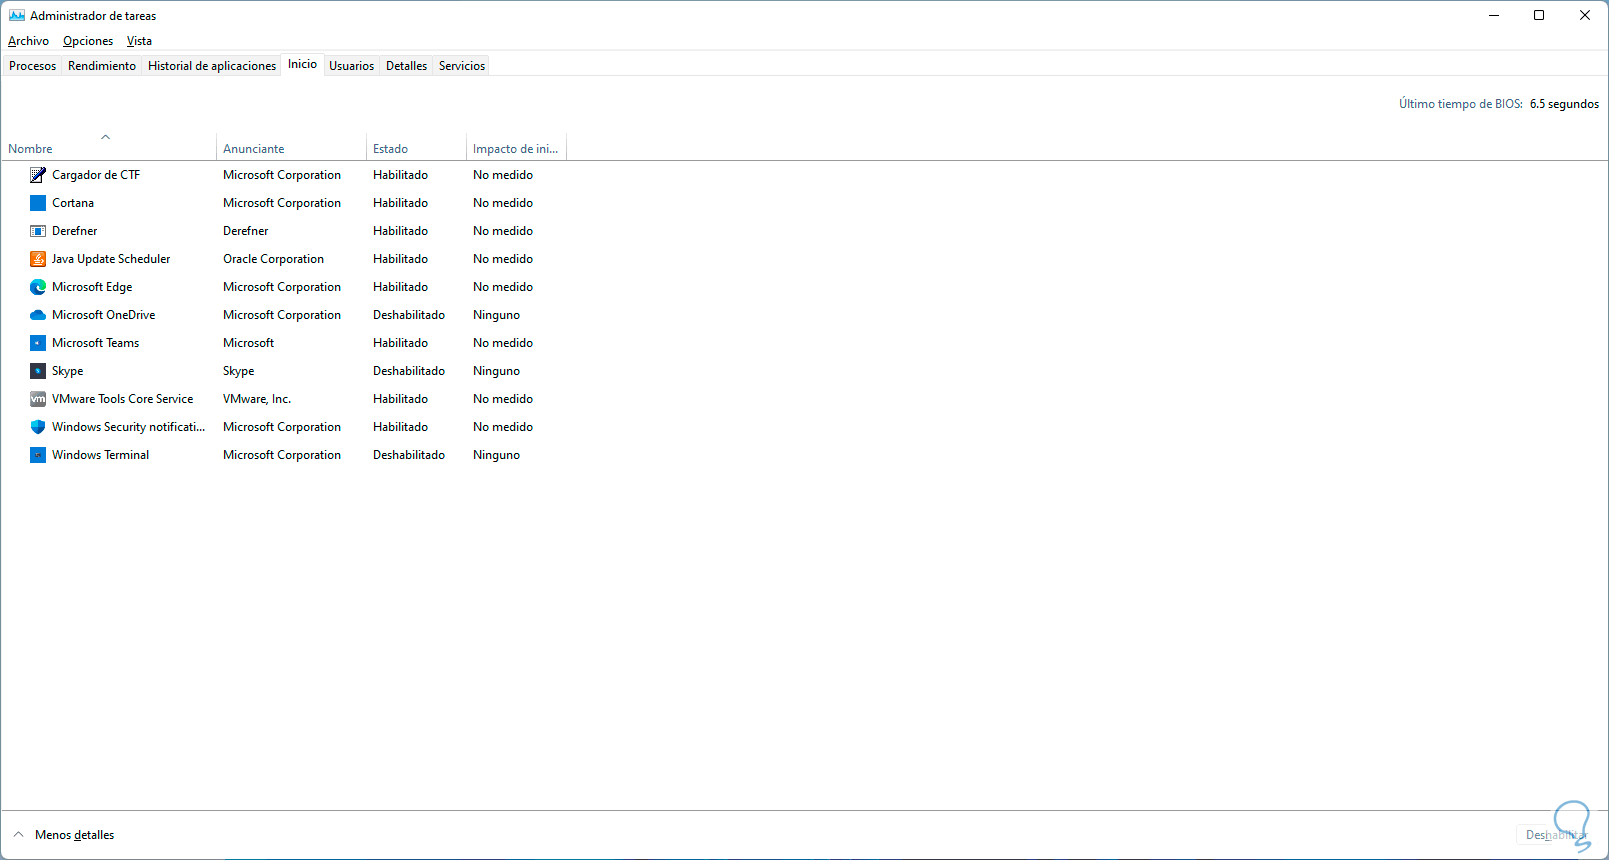Open the Historial de aplicaciones tab
Screen dimensions: 1609x860
[x=212, y=66]
